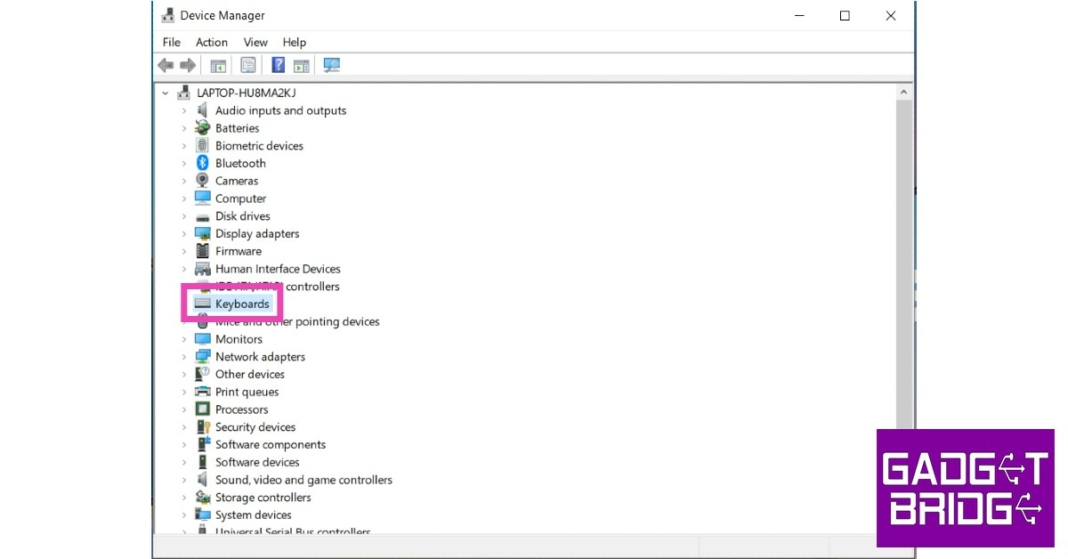This screenshot has height=559, width=1068.
Task: Select the LAPTOP-HU8MA2KJ computer name
Action: click(246, 93)
